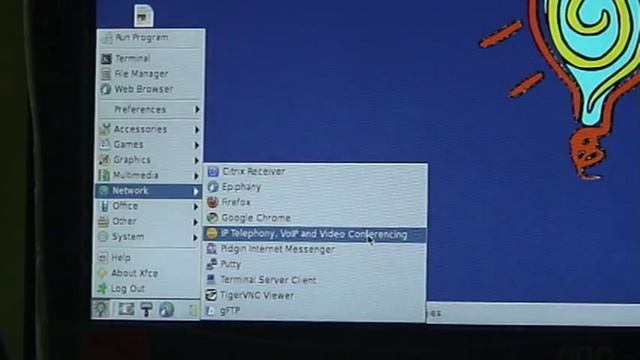This screenshot has height=360, width=640.
Task: Expand Preferences submenu arrow
Action: 197,109
